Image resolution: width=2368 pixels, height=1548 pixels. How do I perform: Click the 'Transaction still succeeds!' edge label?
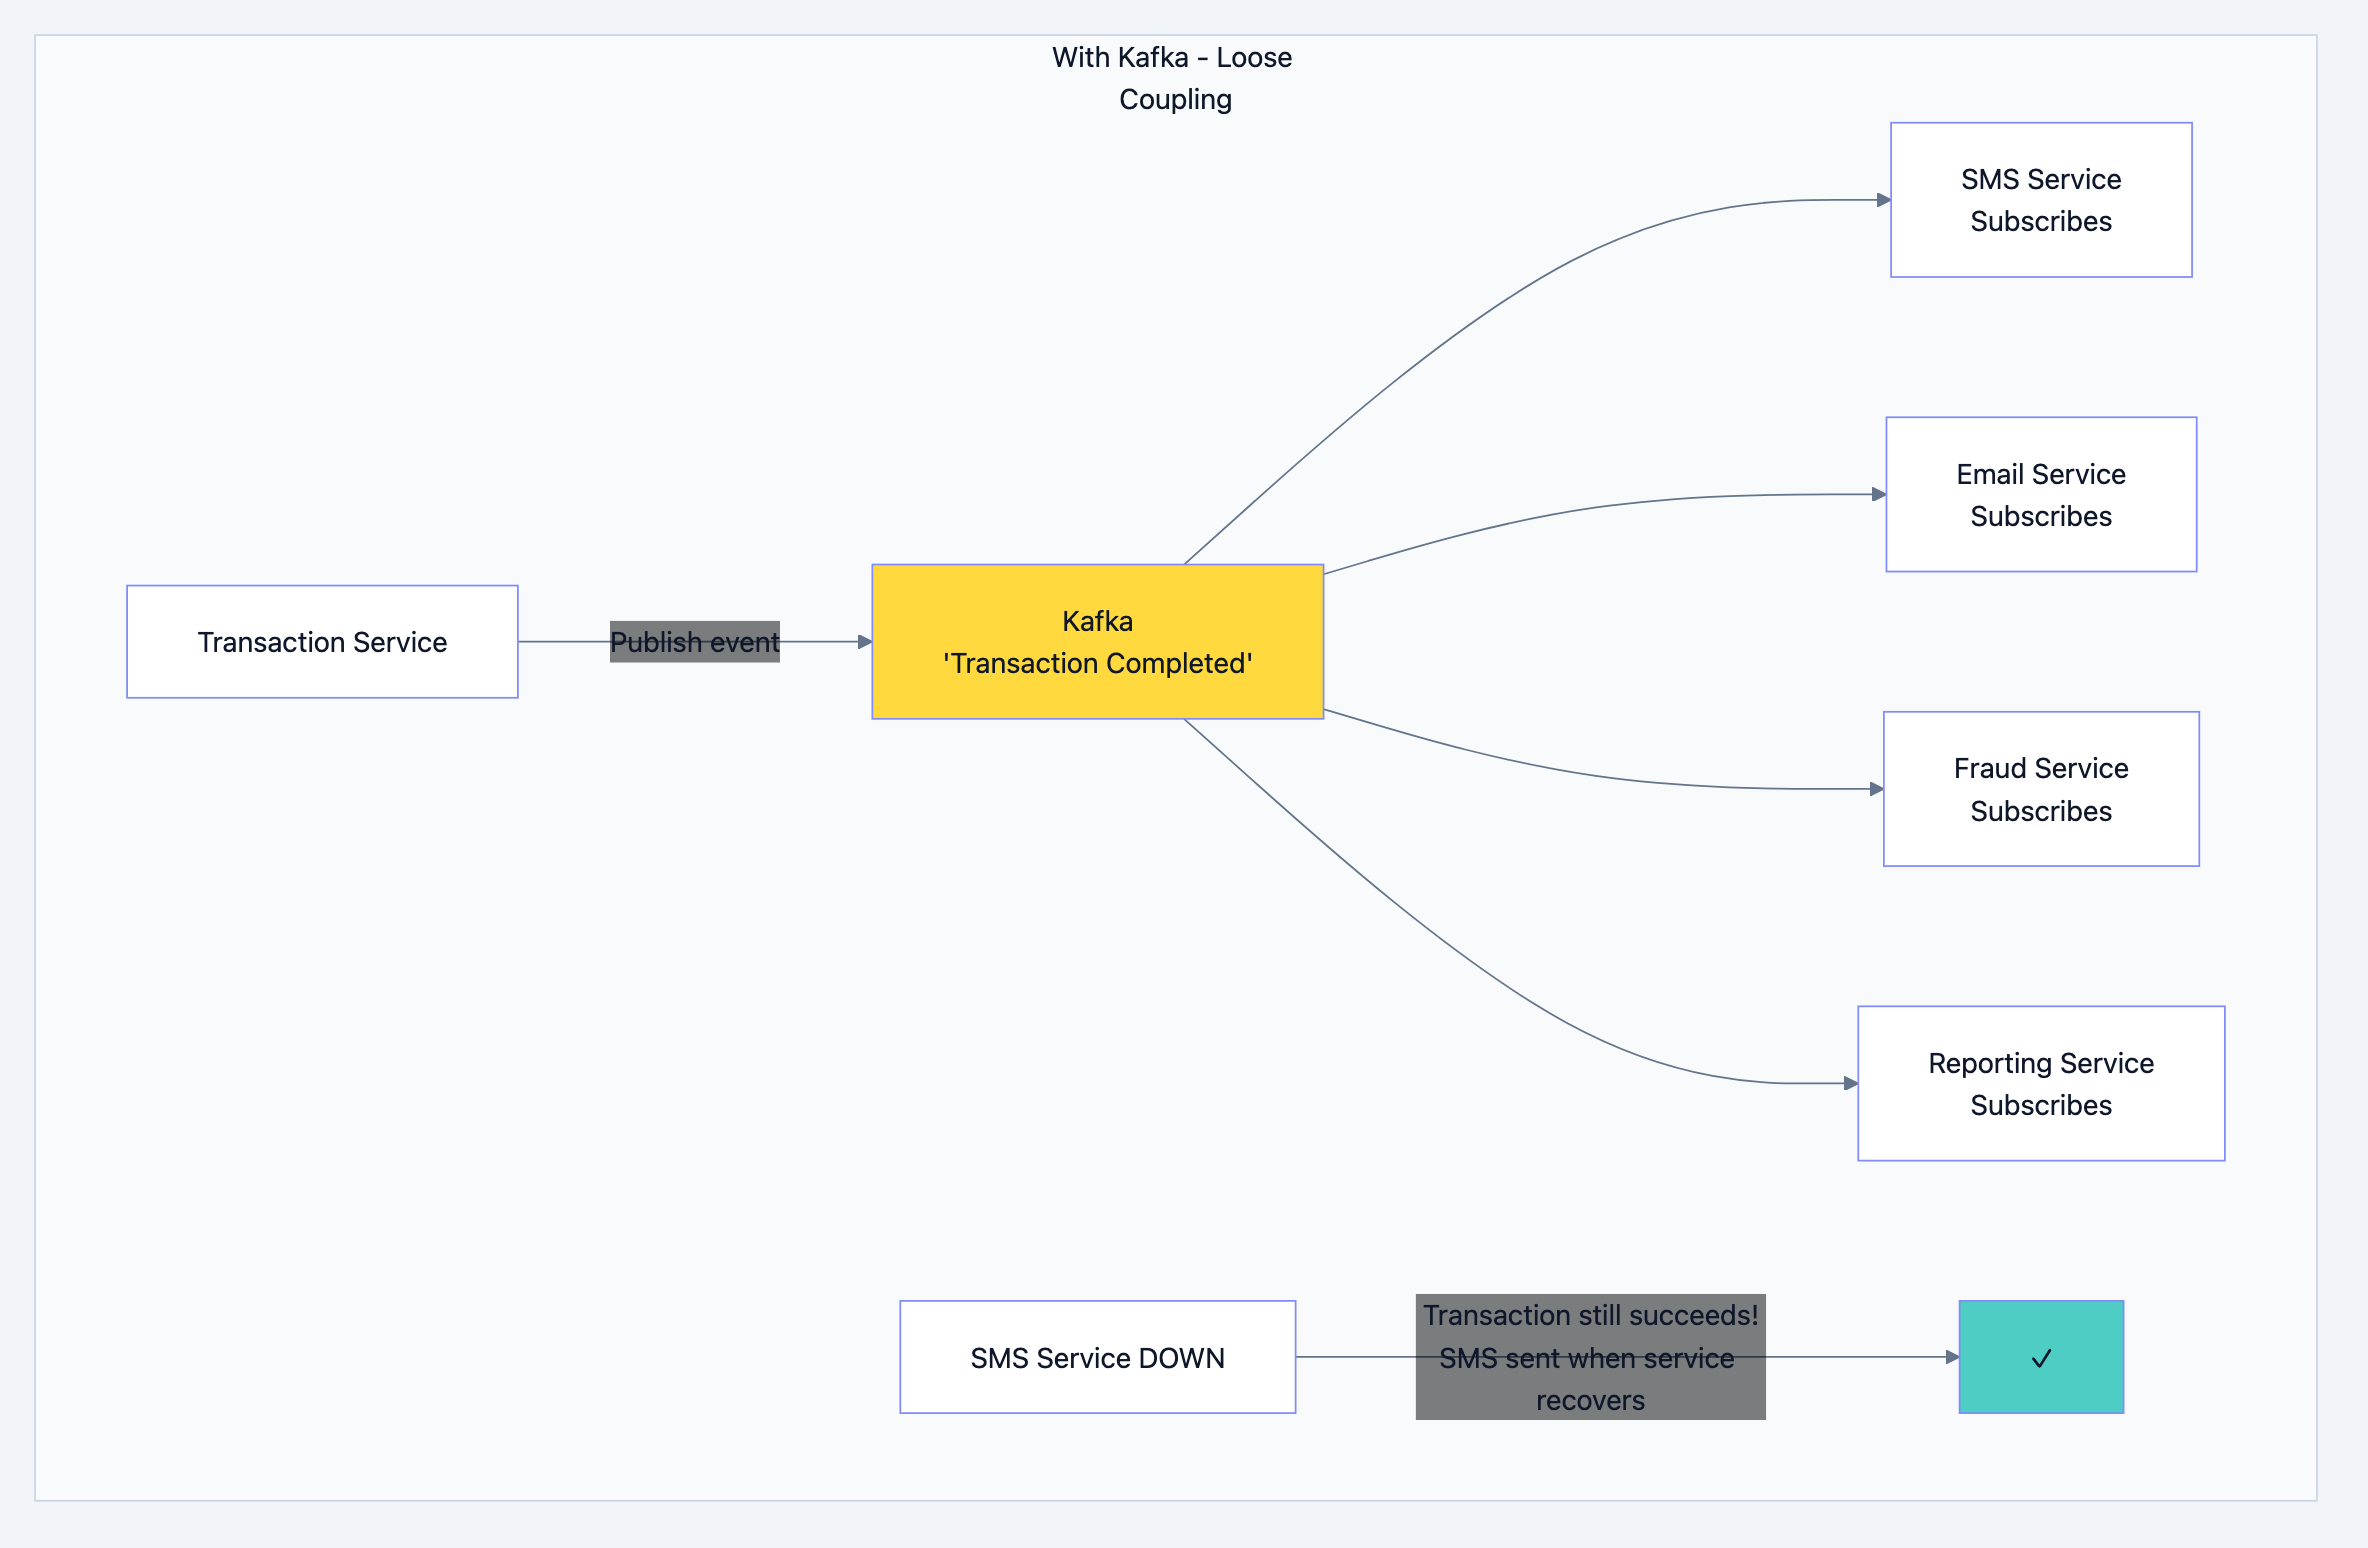1590,1357
